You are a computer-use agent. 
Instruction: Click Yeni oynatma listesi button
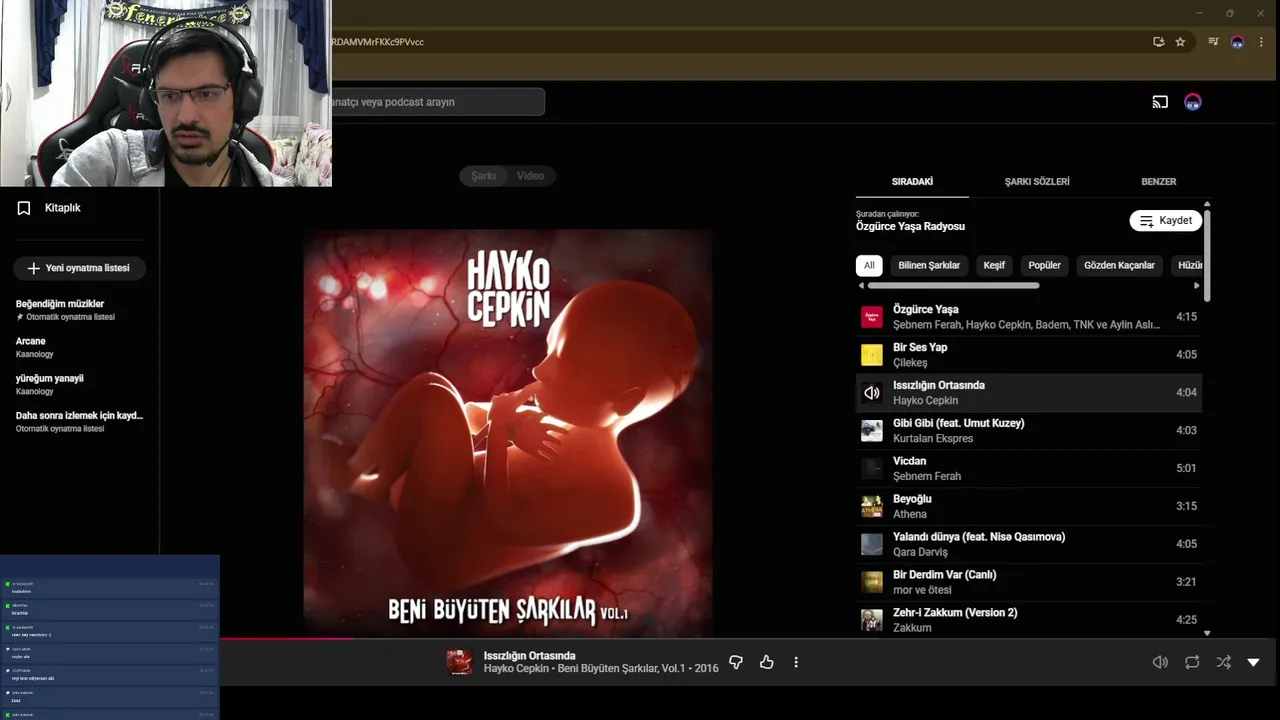pyautogui.click(x=79, y=268)
